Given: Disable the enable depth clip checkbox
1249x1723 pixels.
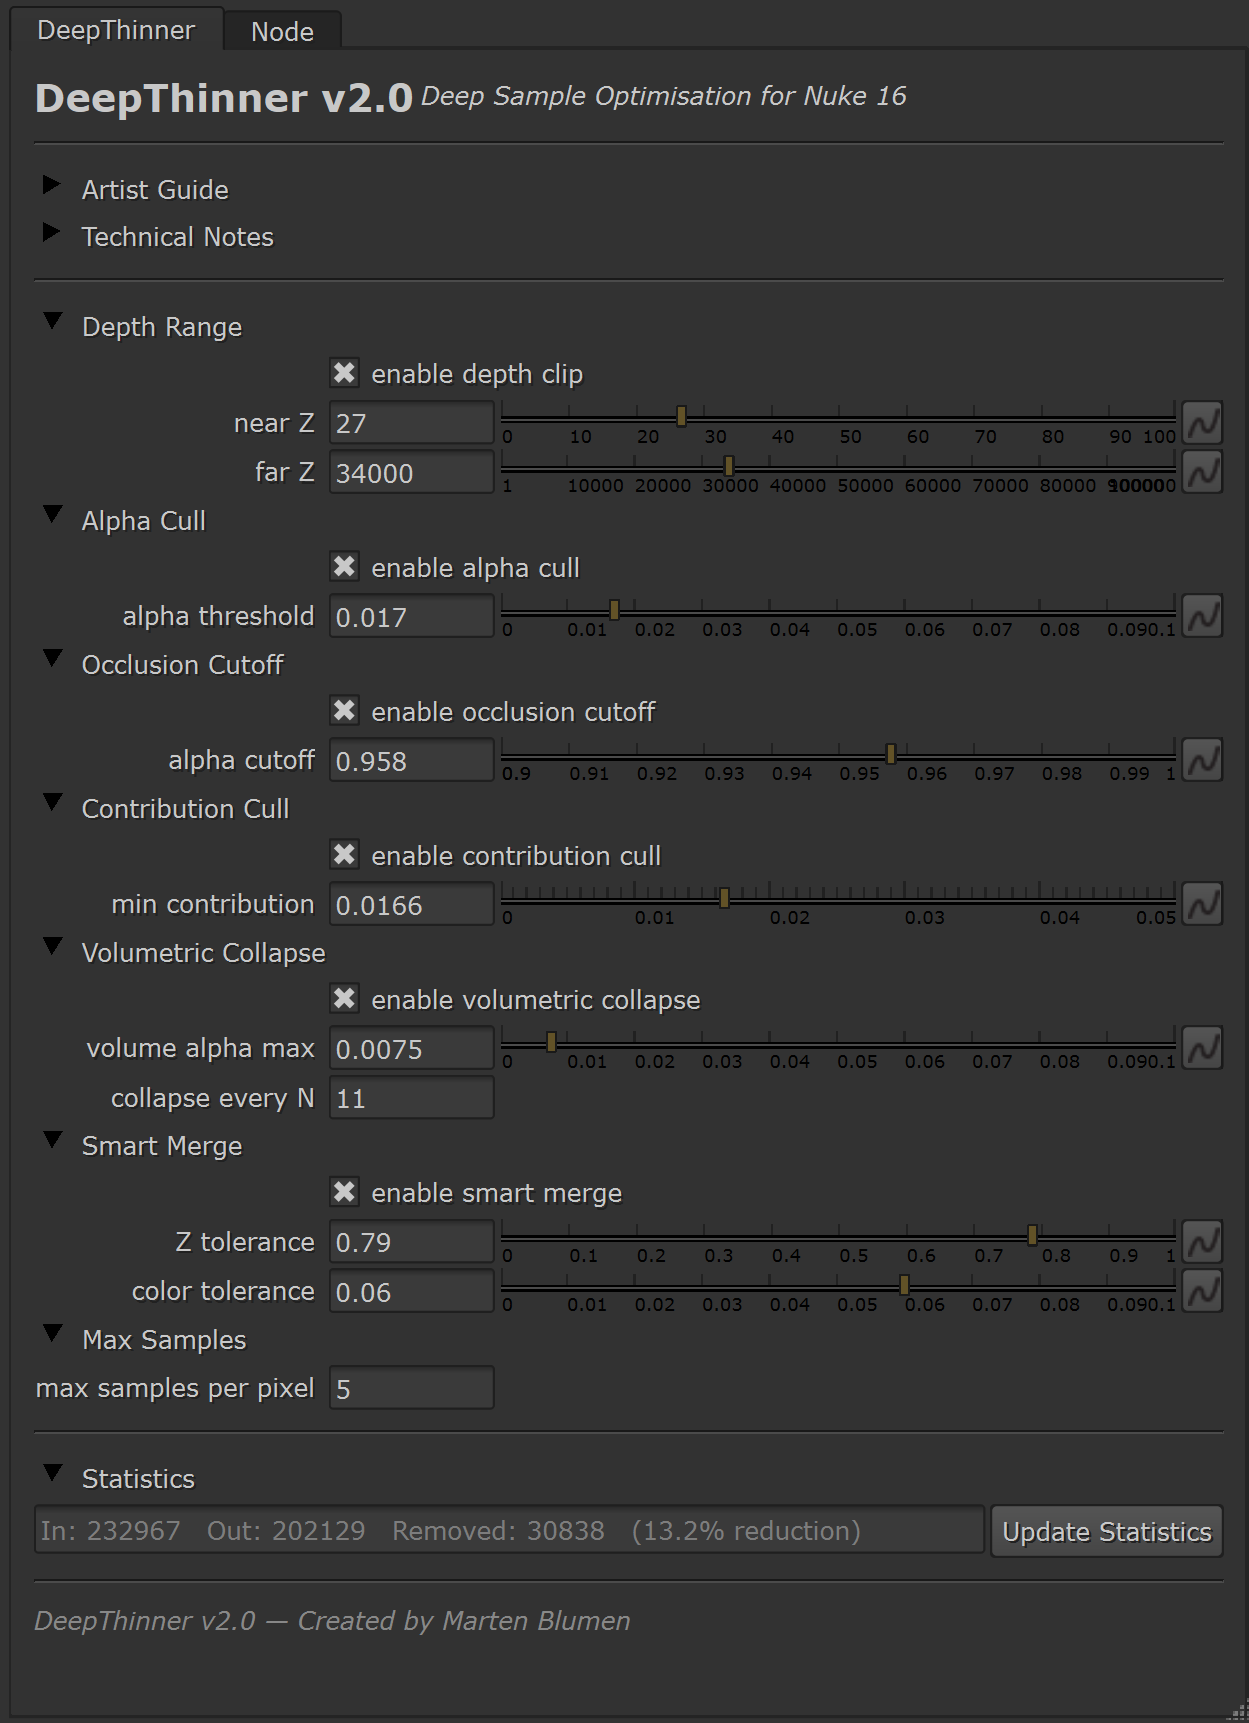Looking at the screenshot, I should coord(345,373).
